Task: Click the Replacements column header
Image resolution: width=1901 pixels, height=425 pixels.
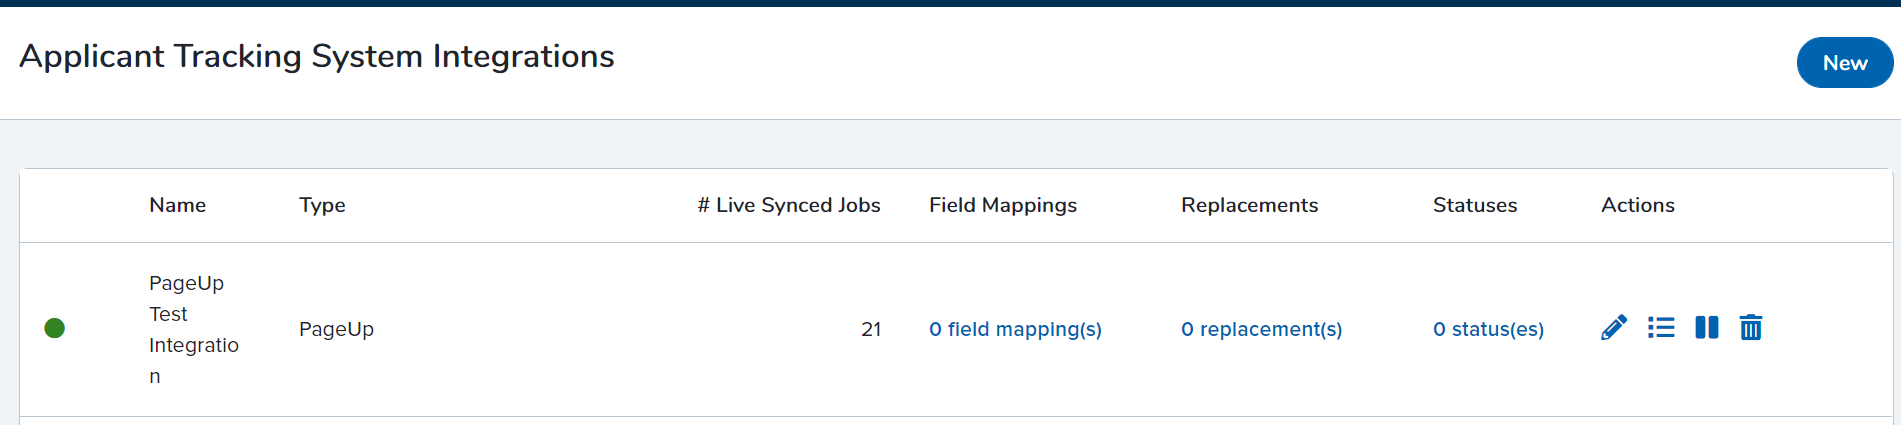Action: (x=1250, y=205)
